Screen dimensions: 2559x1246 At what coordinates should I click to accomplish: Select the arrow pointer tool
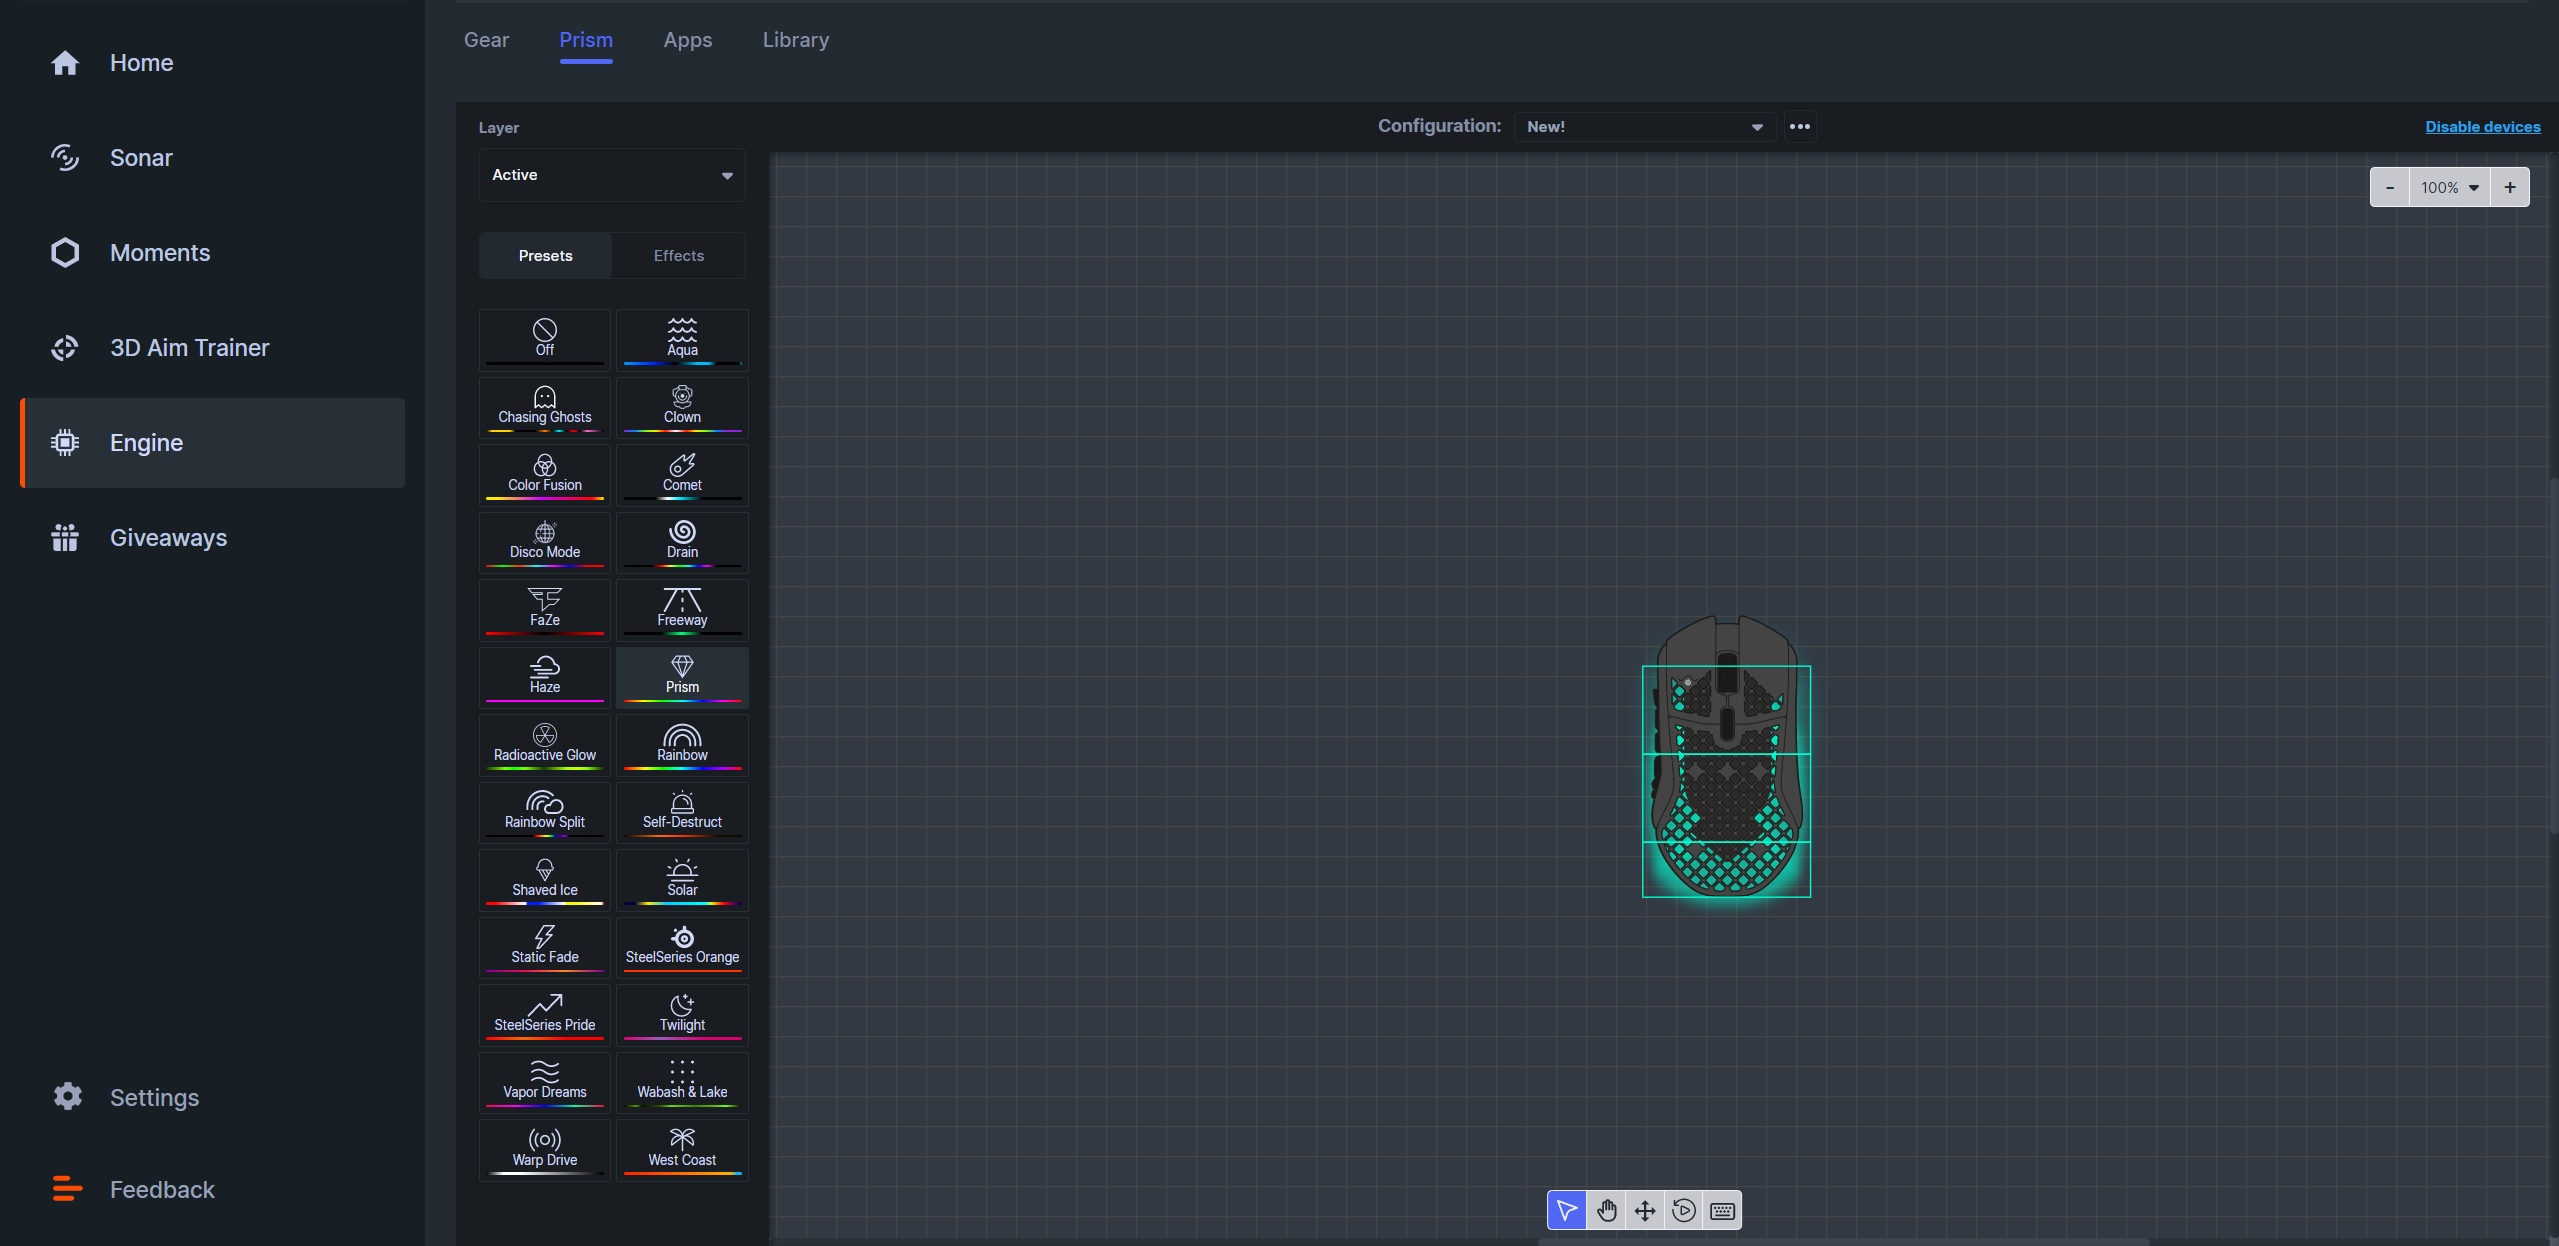point(1567,1211)
